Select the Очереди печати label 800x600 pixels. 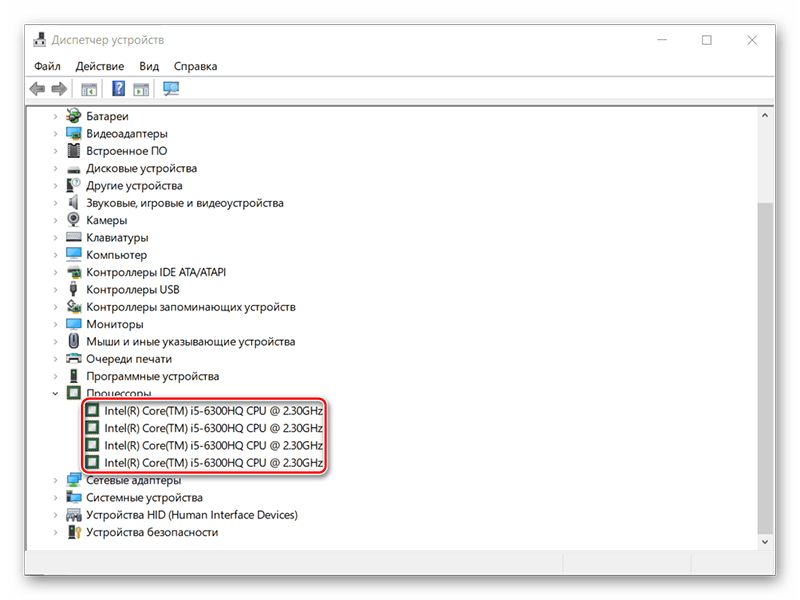[129, 359]
